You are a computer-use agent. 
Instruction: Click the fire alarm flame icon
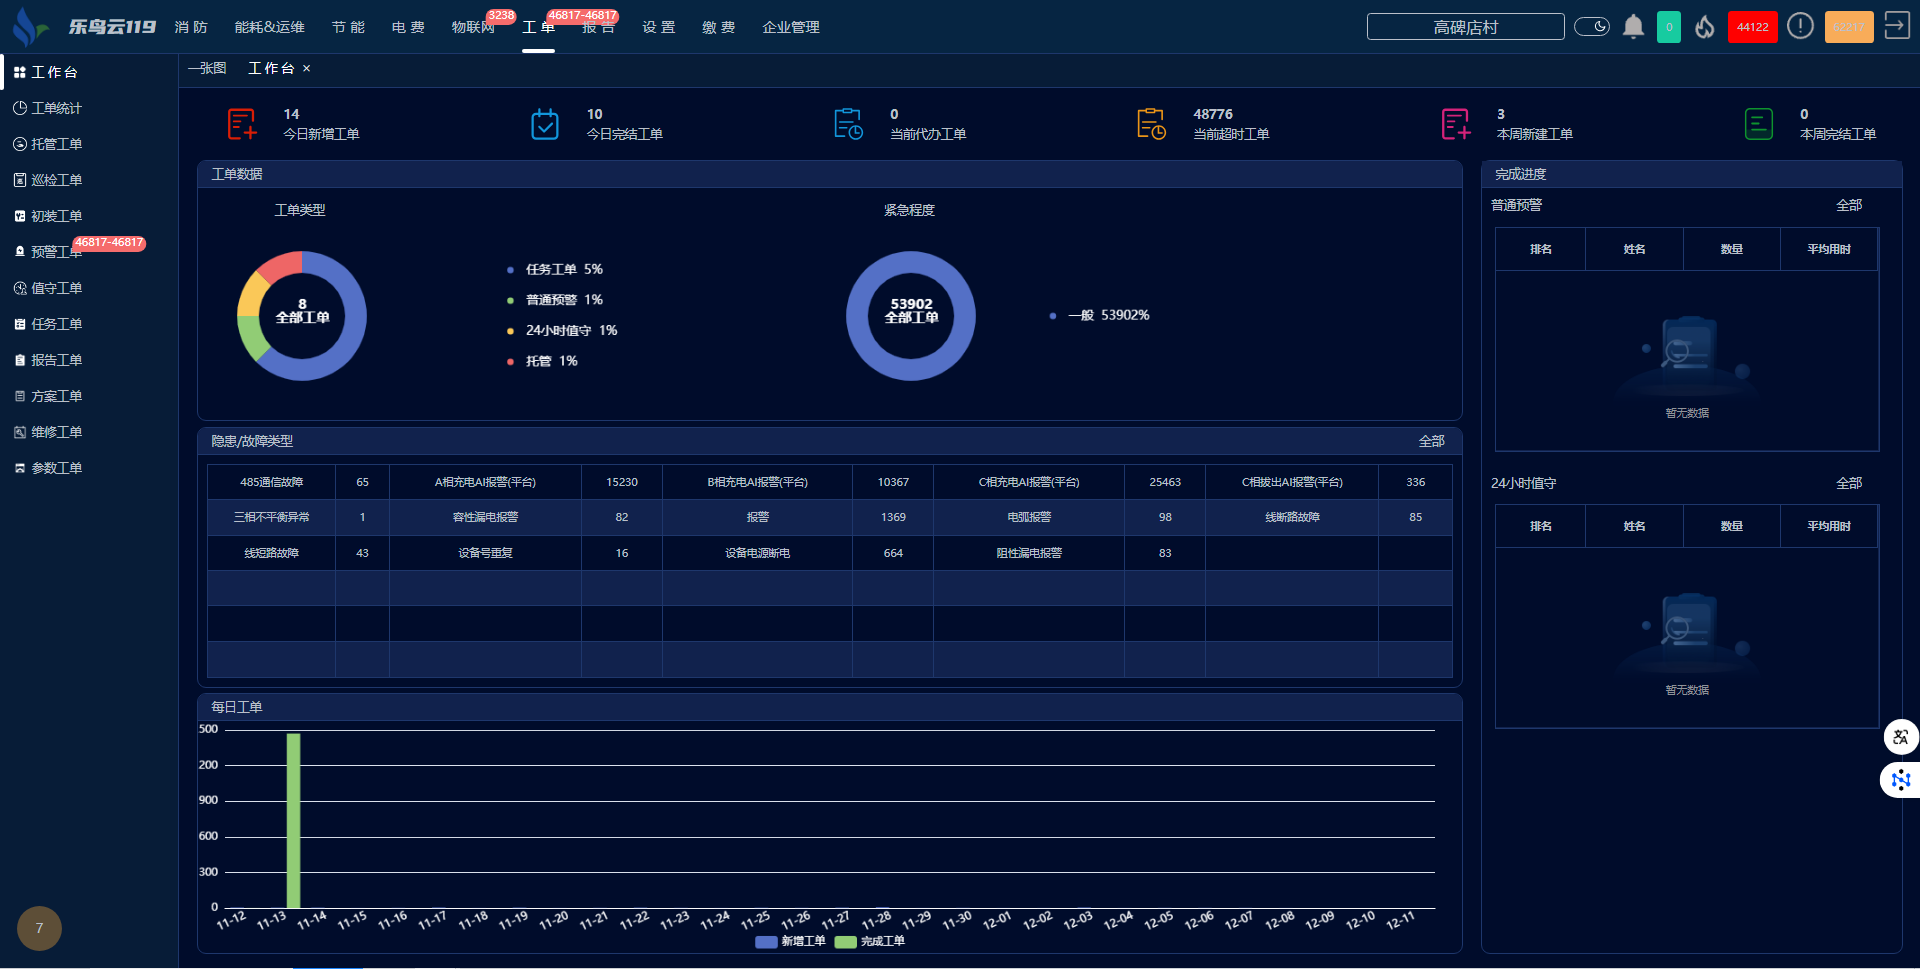pos(1705,27)
